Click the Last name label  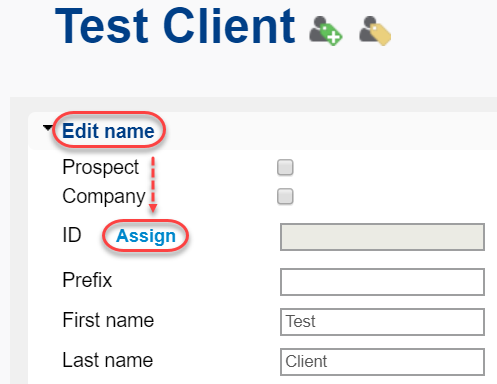[x=108, y=360]
